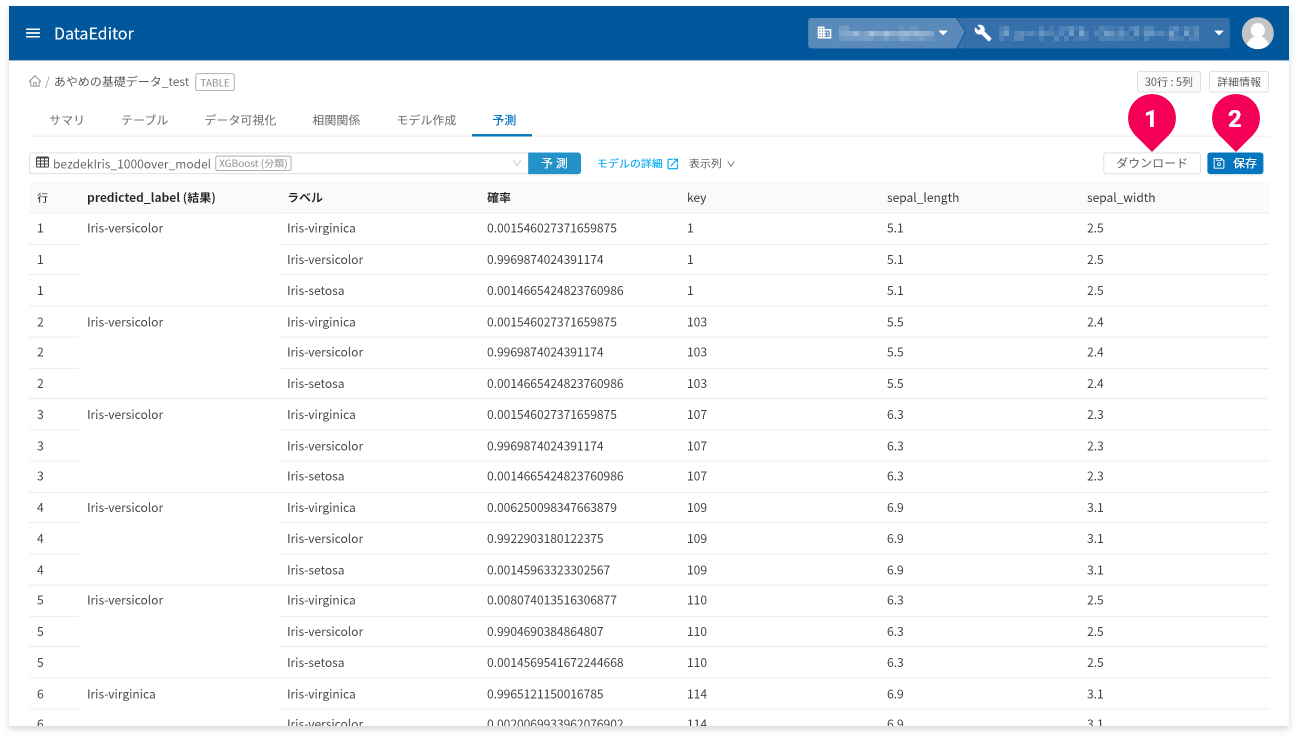Select the 予測 tab
This screenshot has width=1298, height=738.
point(504,120)
